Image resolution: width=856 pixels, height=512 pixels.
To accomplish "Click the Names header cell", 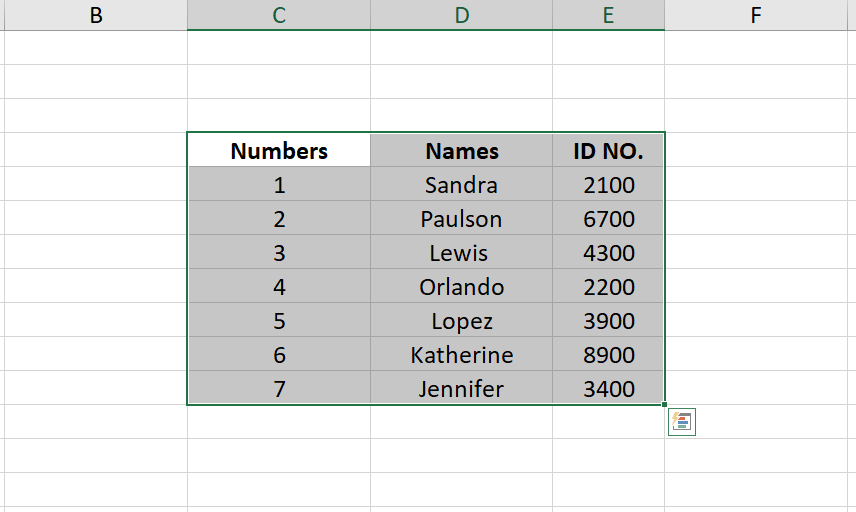I will click(x=461, y=150).
